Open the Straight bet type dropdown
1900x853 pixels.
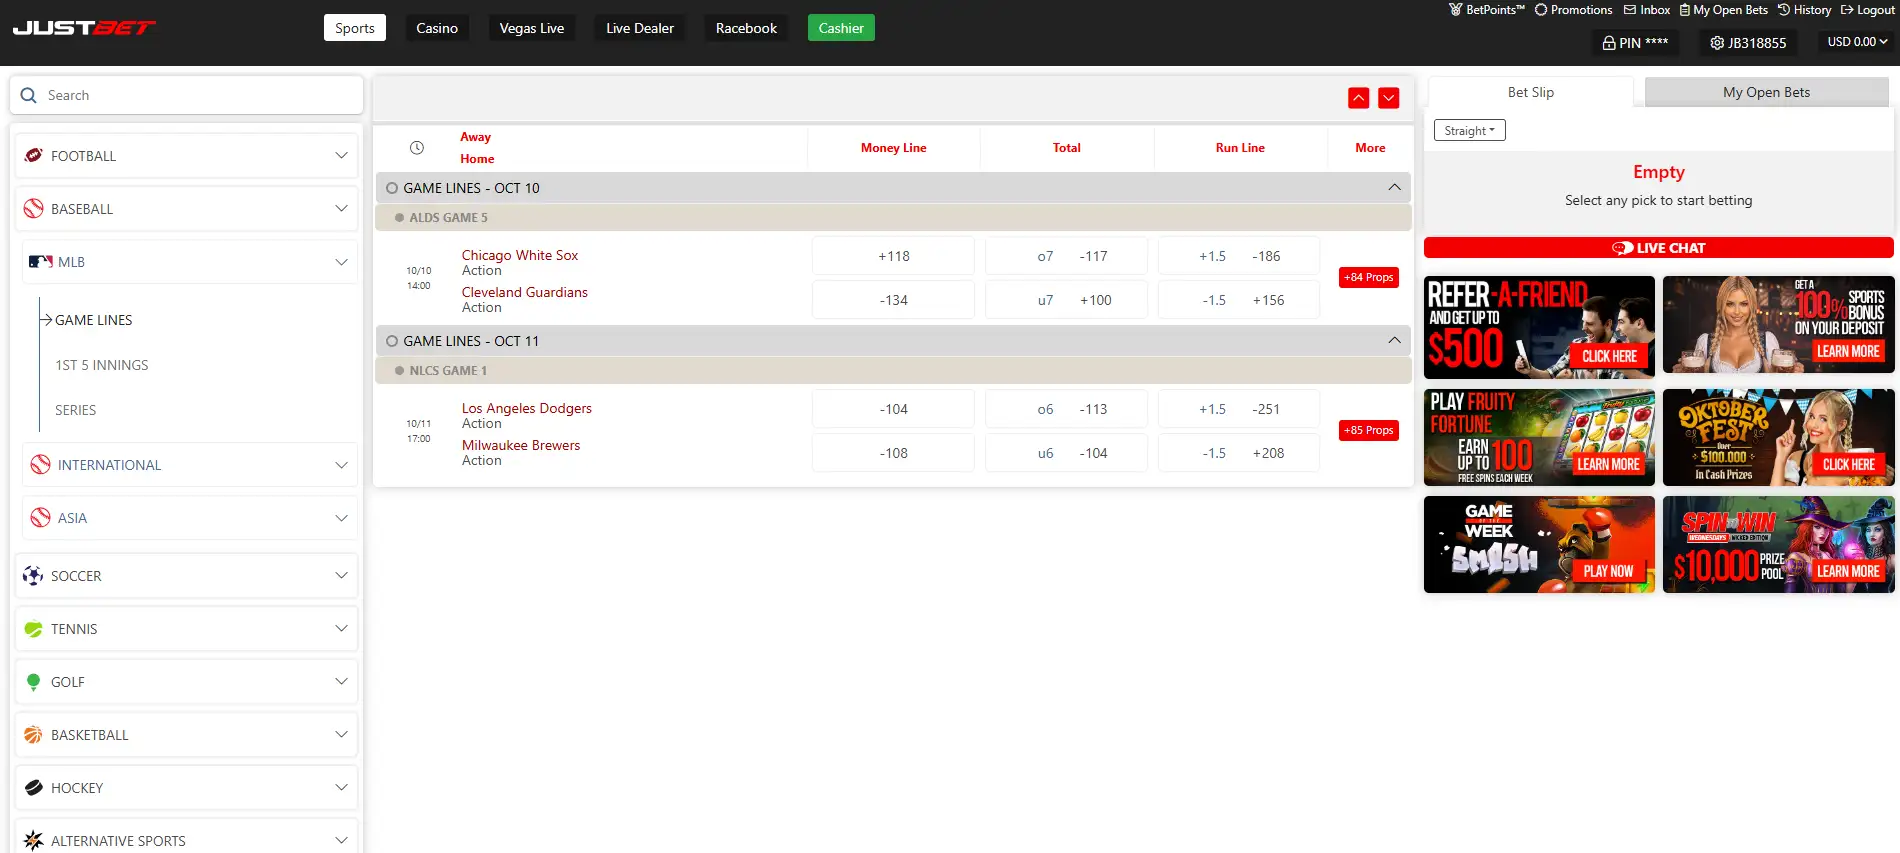click(1469, 130)
